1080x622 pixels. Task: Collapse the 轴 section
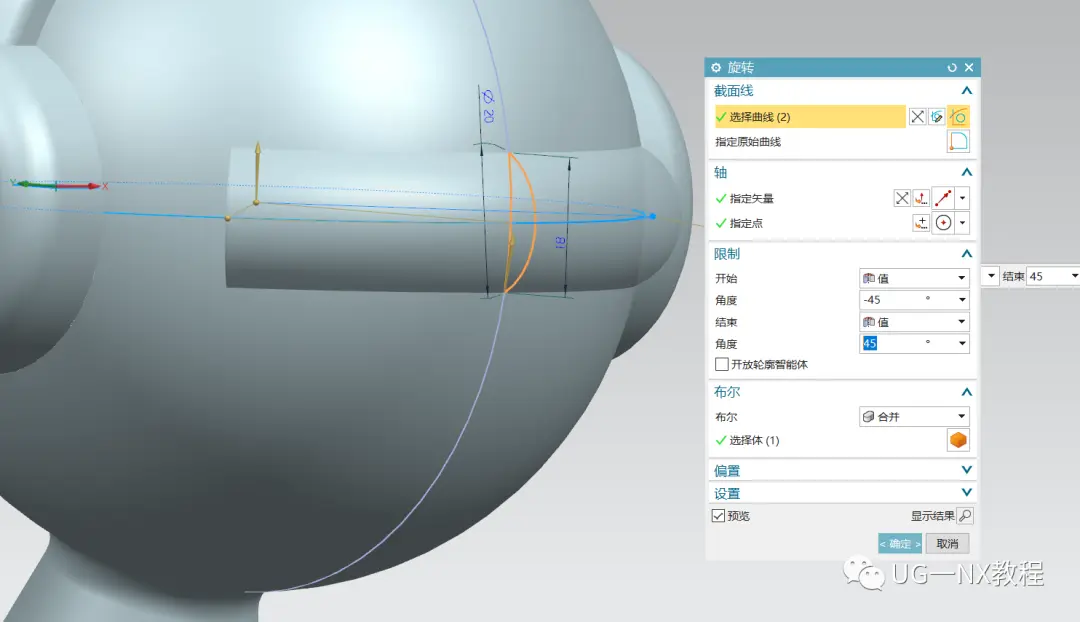pyautogui.click(x=966, y=172)
